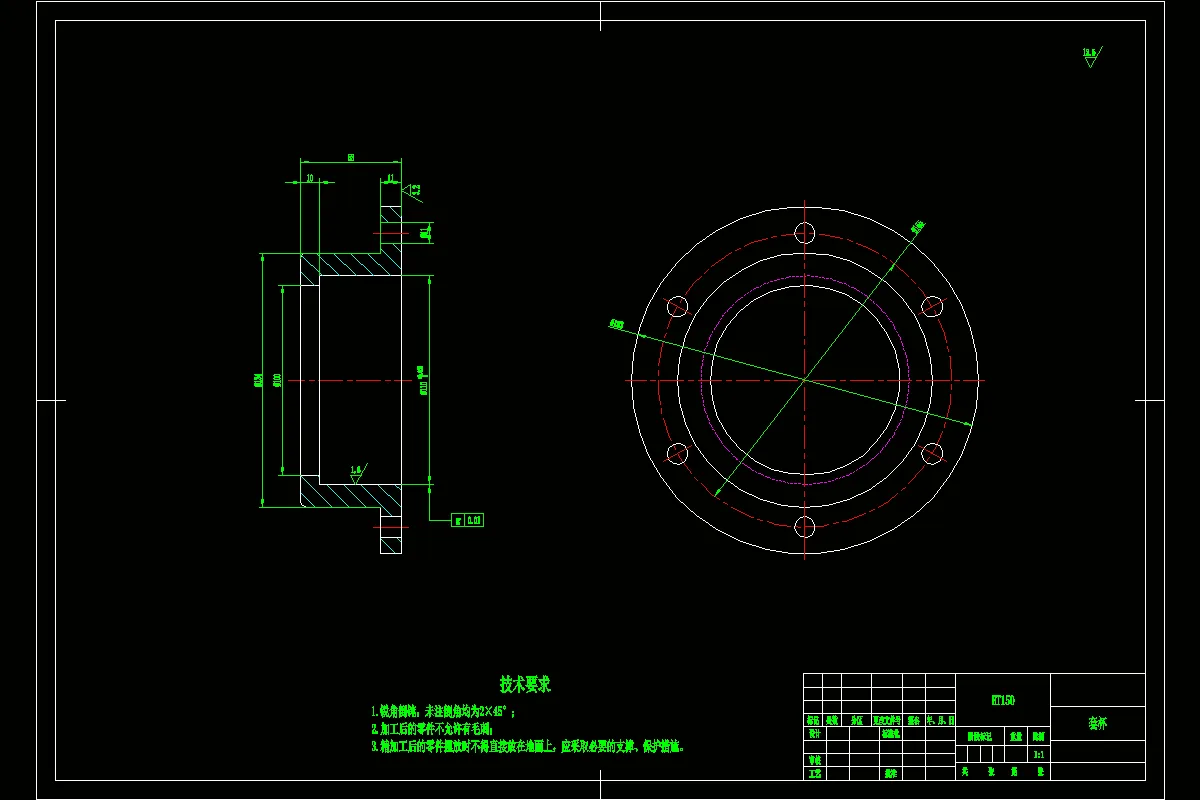Select the lower-right bolt hole of the flange
Screen dimensions: 1200x800
point(932,454)
